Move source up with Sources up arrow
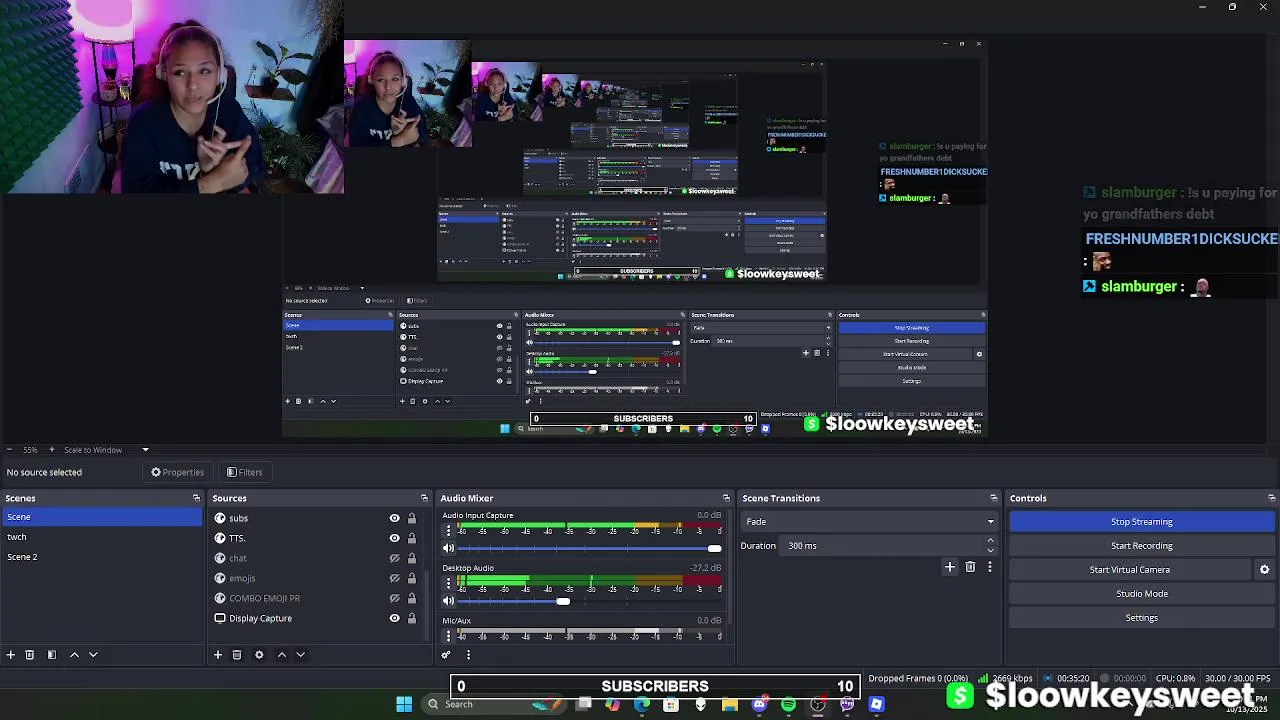Image resolution: width=1280 pixels, height=720 pixels. coord(281,655)
